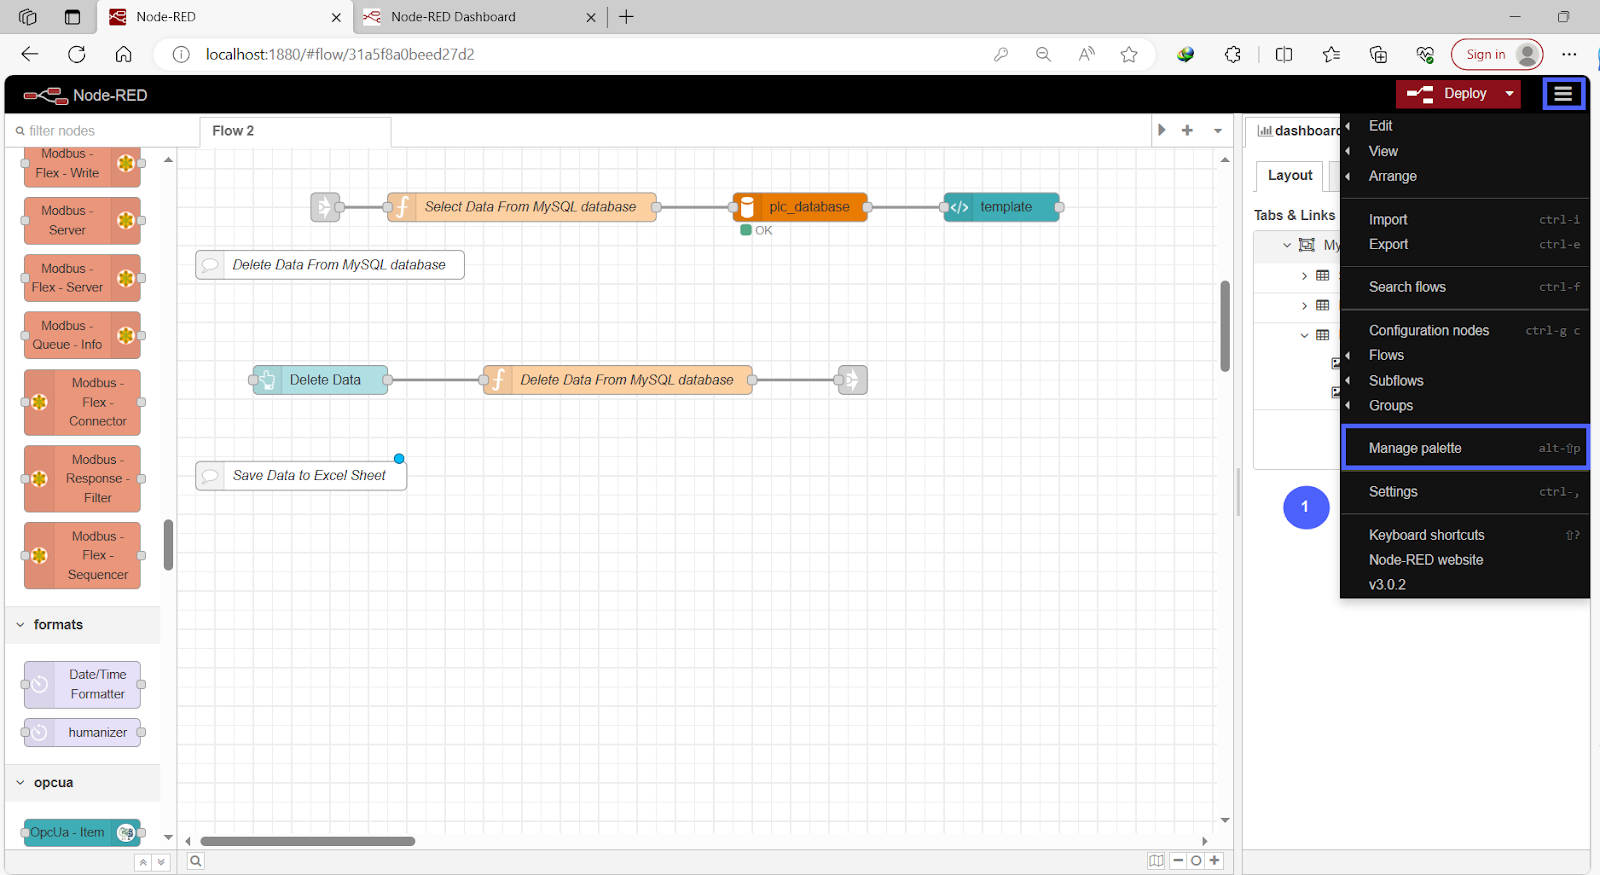Image resolution: width=1600 pixels, height=875 pixels.
Task: Select the Flow 2 workspace tab
Action: [x=295, y=131]
